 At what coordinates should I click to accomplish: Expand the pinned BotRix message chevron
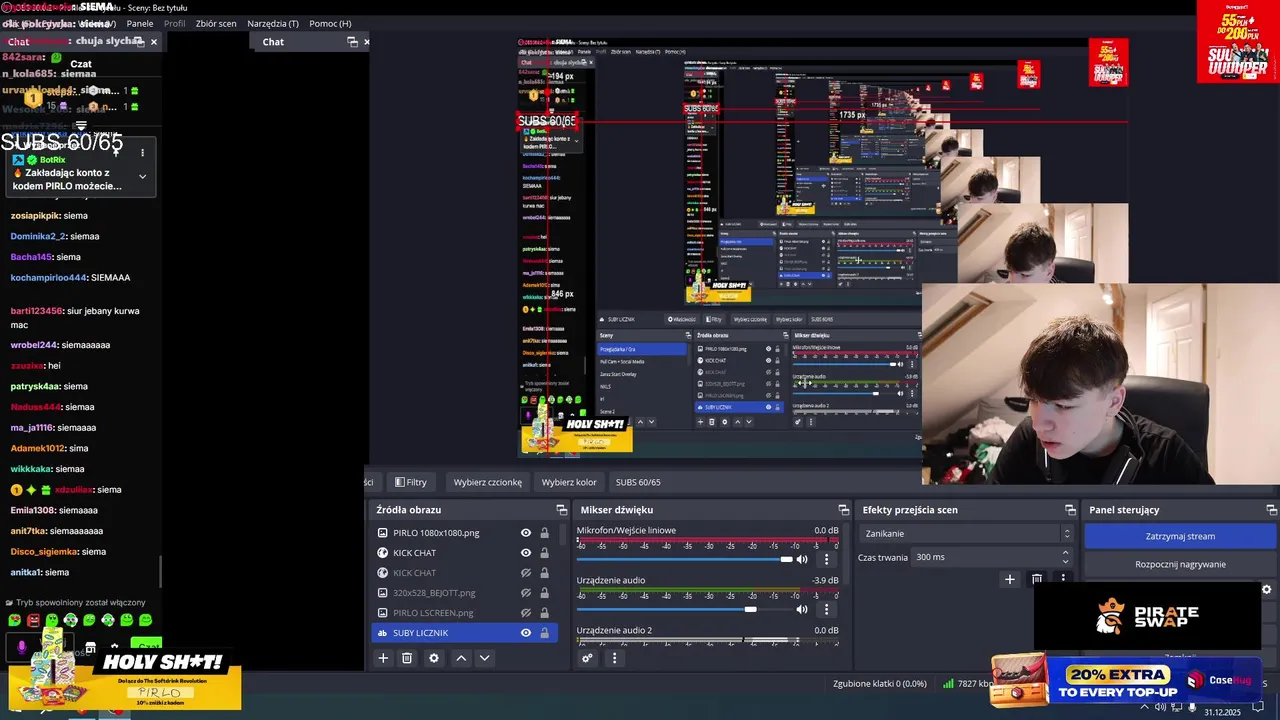142,177
